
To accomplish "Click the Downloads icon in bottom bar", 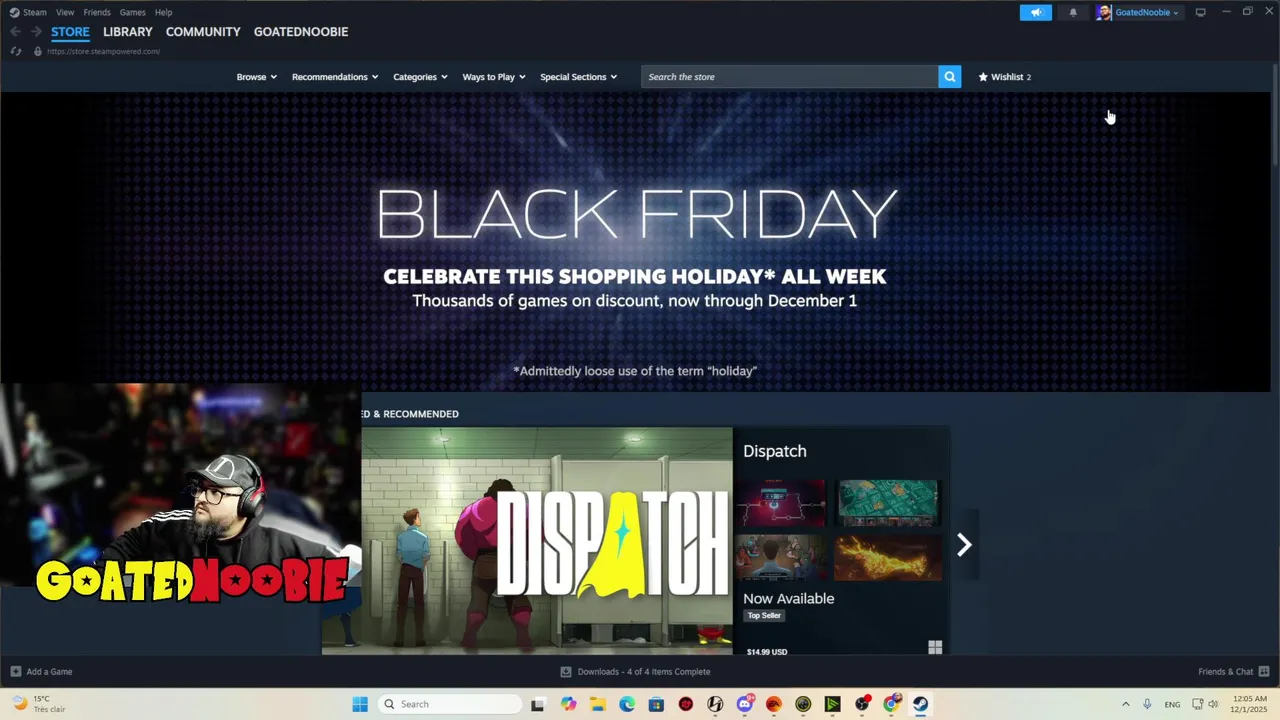I will (x=566, y=671).
